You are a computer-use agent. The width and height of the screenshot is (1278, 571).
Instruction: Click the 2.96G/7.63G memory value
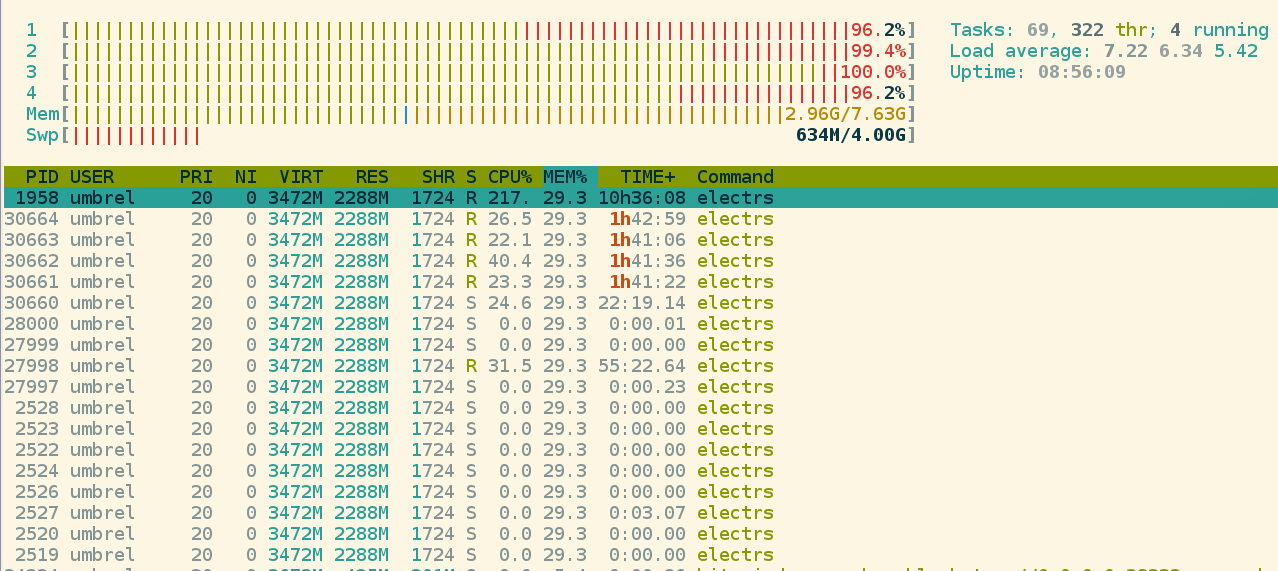(x=845, y=114)
